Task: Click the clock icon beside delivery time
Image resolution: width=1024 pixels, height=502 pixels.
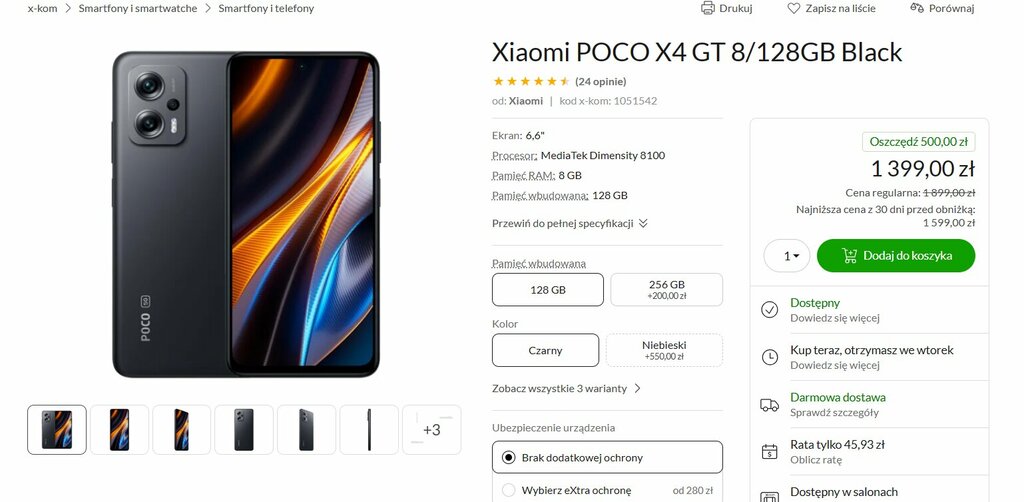Action: 770,357
